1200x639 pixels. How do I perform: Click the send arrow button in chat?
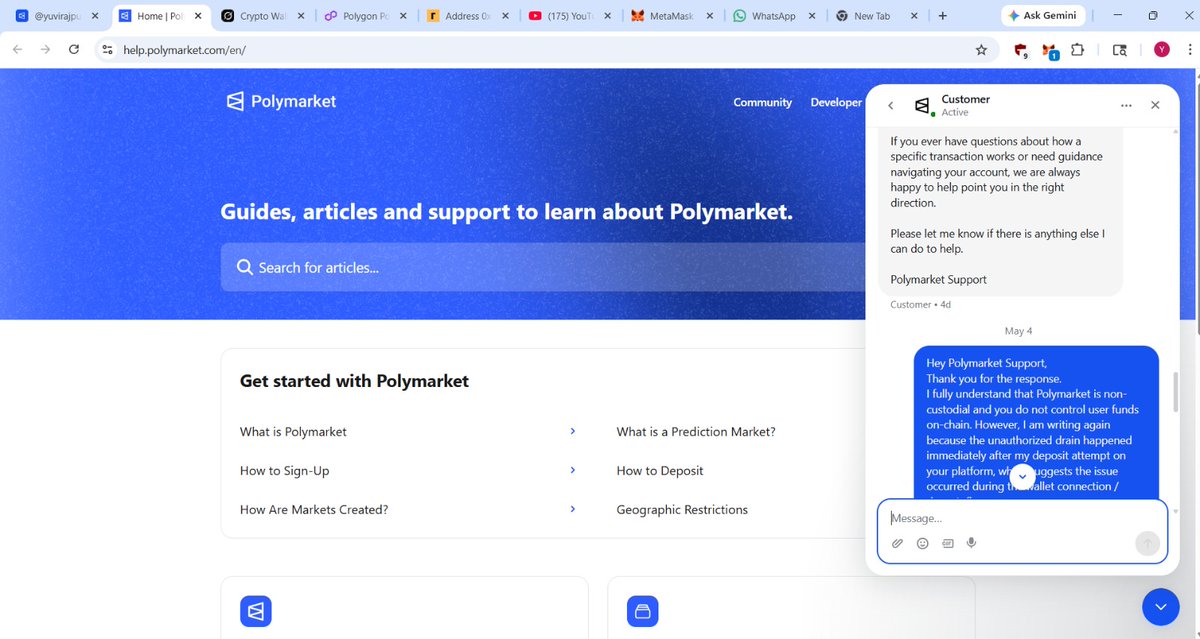[x=1147, y=543]
